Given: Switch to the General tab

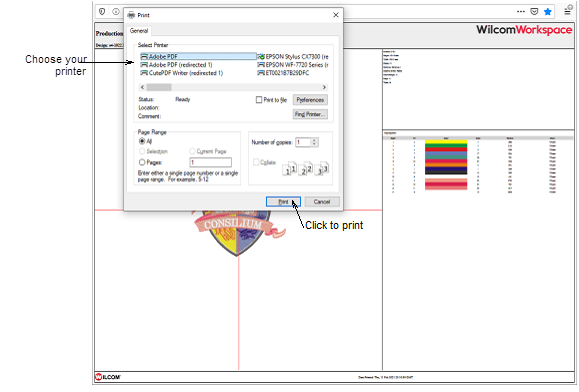Looking at the screenshot, I should 139,31.
